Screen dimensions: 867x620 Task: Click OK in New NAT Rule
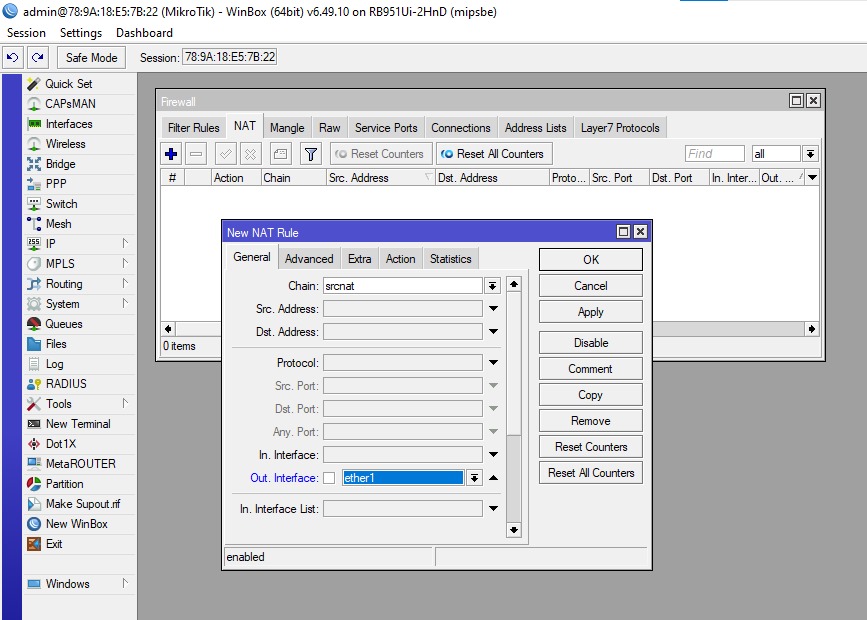coord(591,259)
